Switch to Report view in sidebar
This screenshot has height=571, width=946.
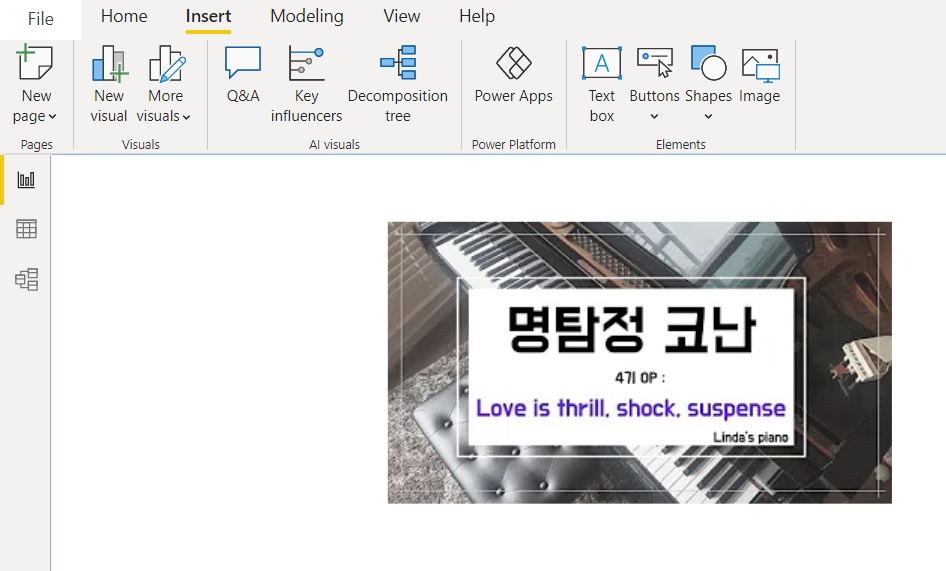click(x=26, y=179)
